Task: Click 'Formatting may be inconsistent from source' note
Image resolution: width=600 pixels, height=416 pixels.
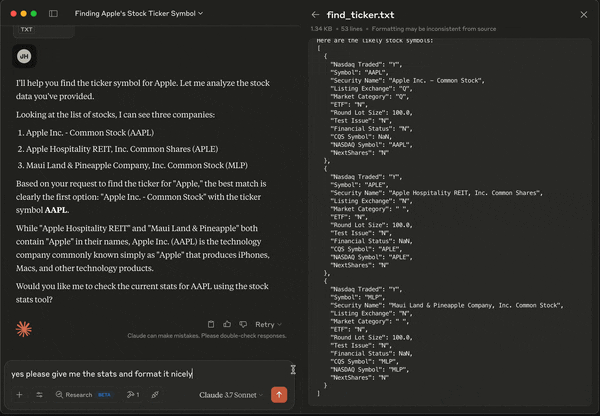Action: point(434,29)
